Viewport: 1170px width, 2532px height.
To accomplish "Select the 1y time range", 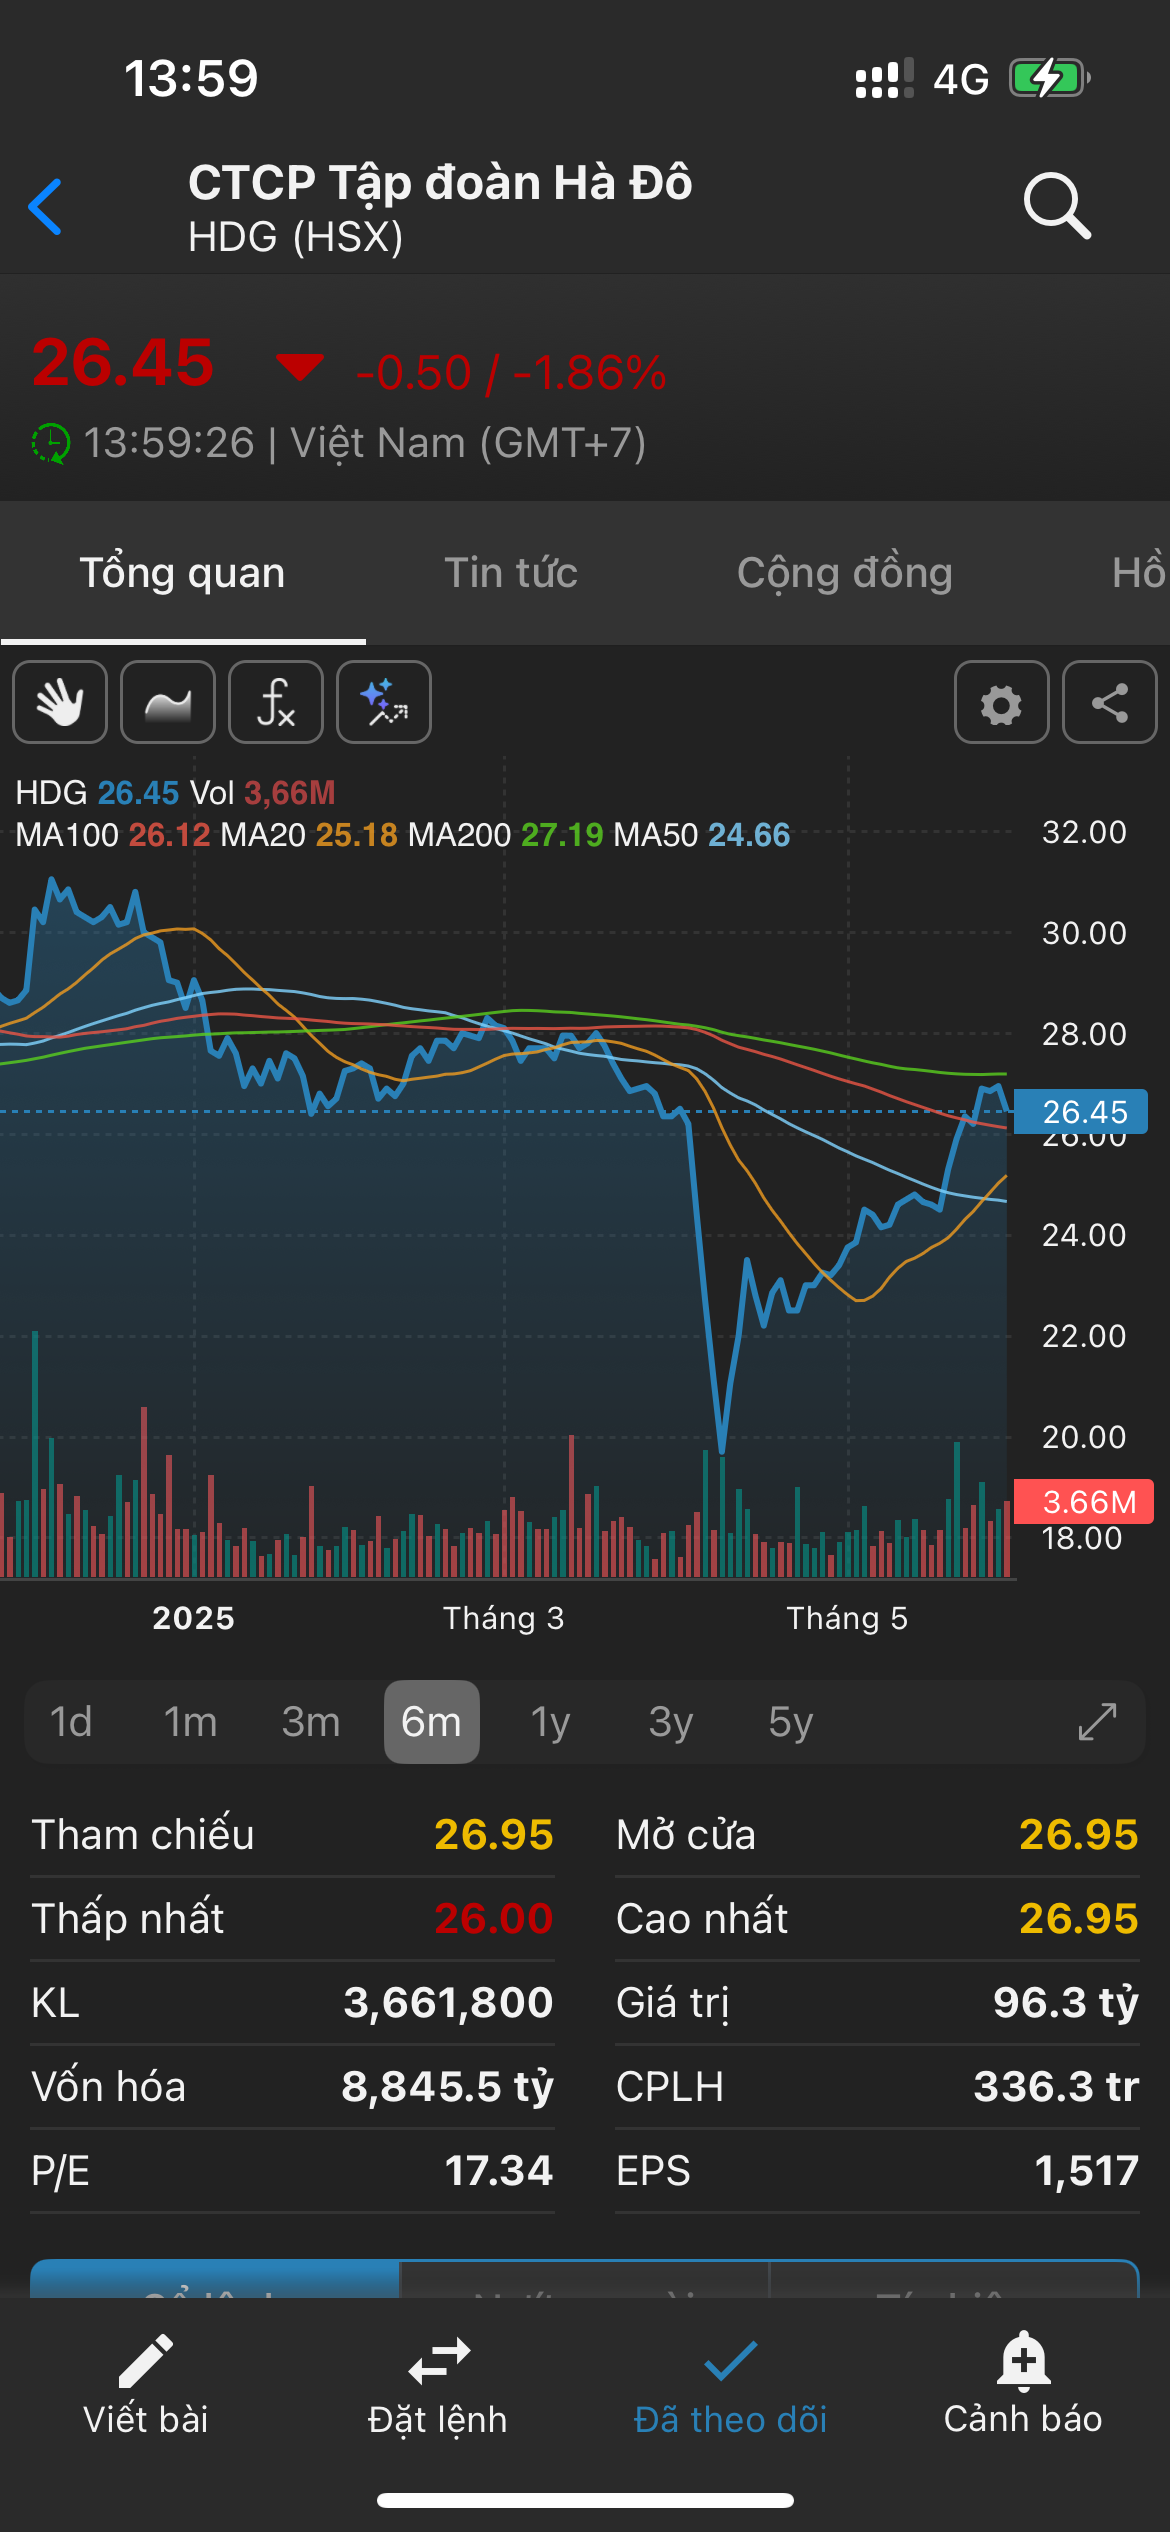I will pos(550,1722).
